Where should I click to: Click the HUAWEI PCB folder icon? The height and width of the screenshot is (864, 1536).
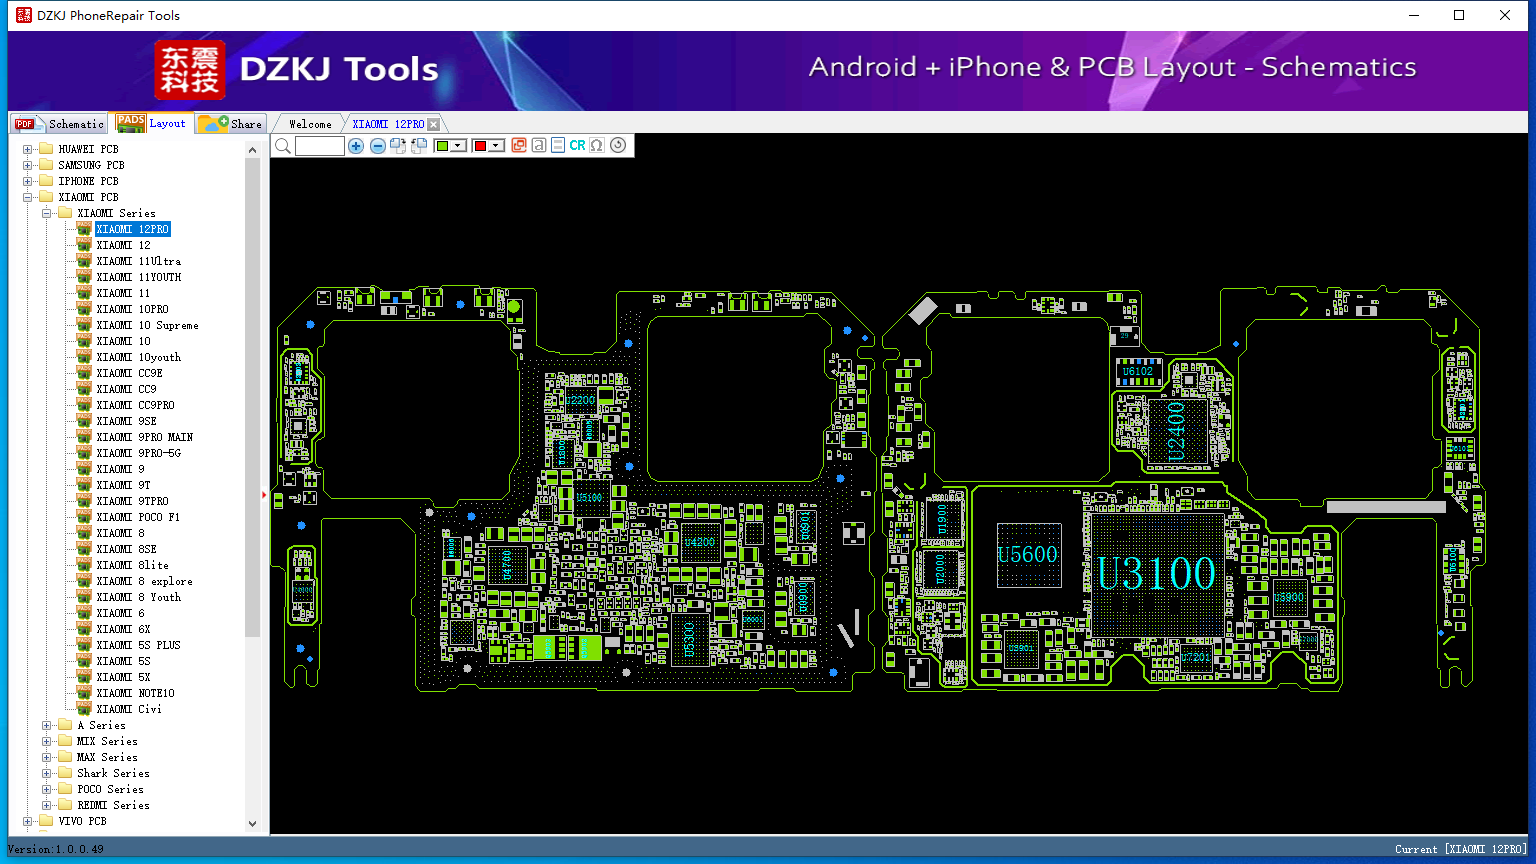point(45,149)
